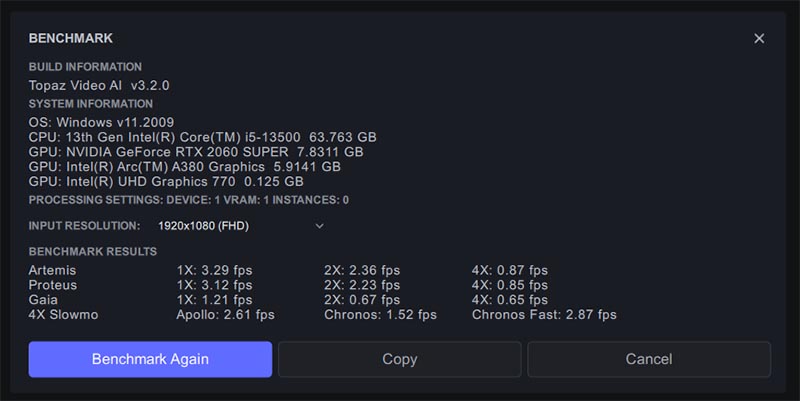This screenshot has width=800, height=401.
Task: Click the NVIDIA GeForce RTX 2060 SUPER line
Action: coord(196,152)
